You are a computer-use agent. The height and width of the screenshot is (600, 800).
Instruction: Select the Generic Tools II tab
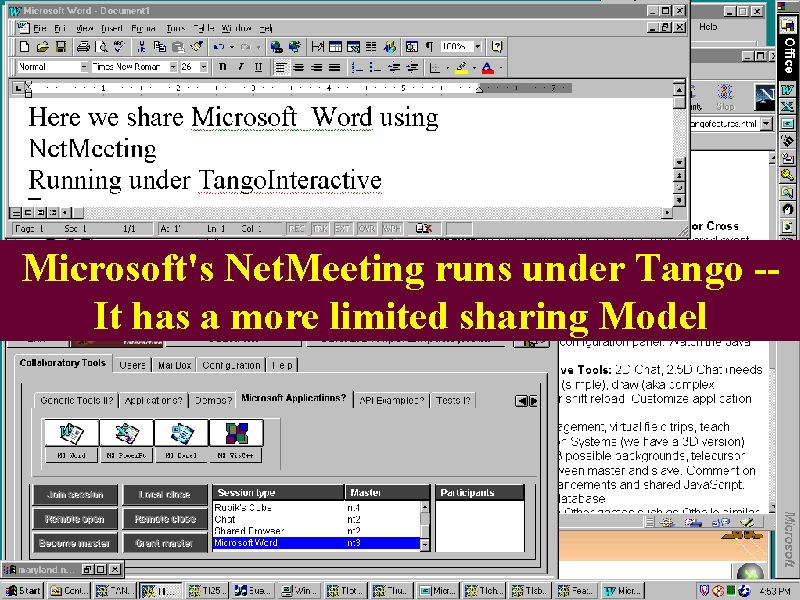77,401
